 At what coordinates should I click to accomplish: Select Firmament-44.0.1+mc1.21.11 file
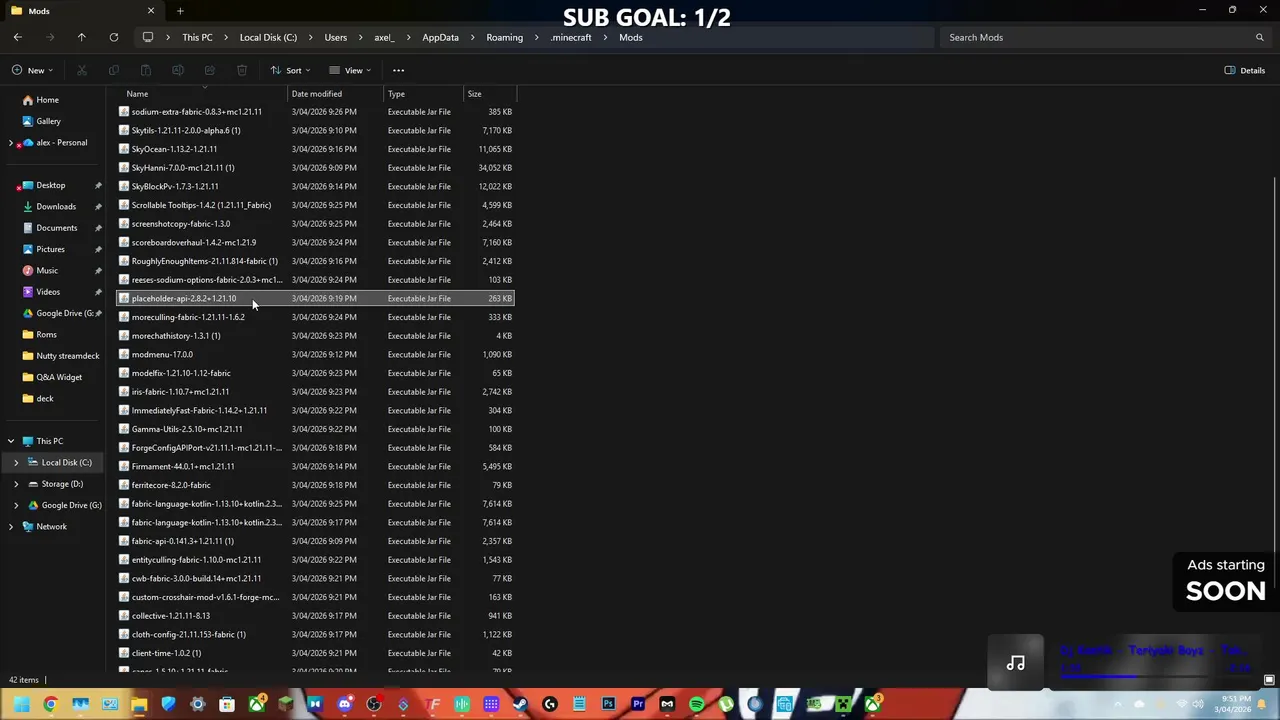pos(316,466)
